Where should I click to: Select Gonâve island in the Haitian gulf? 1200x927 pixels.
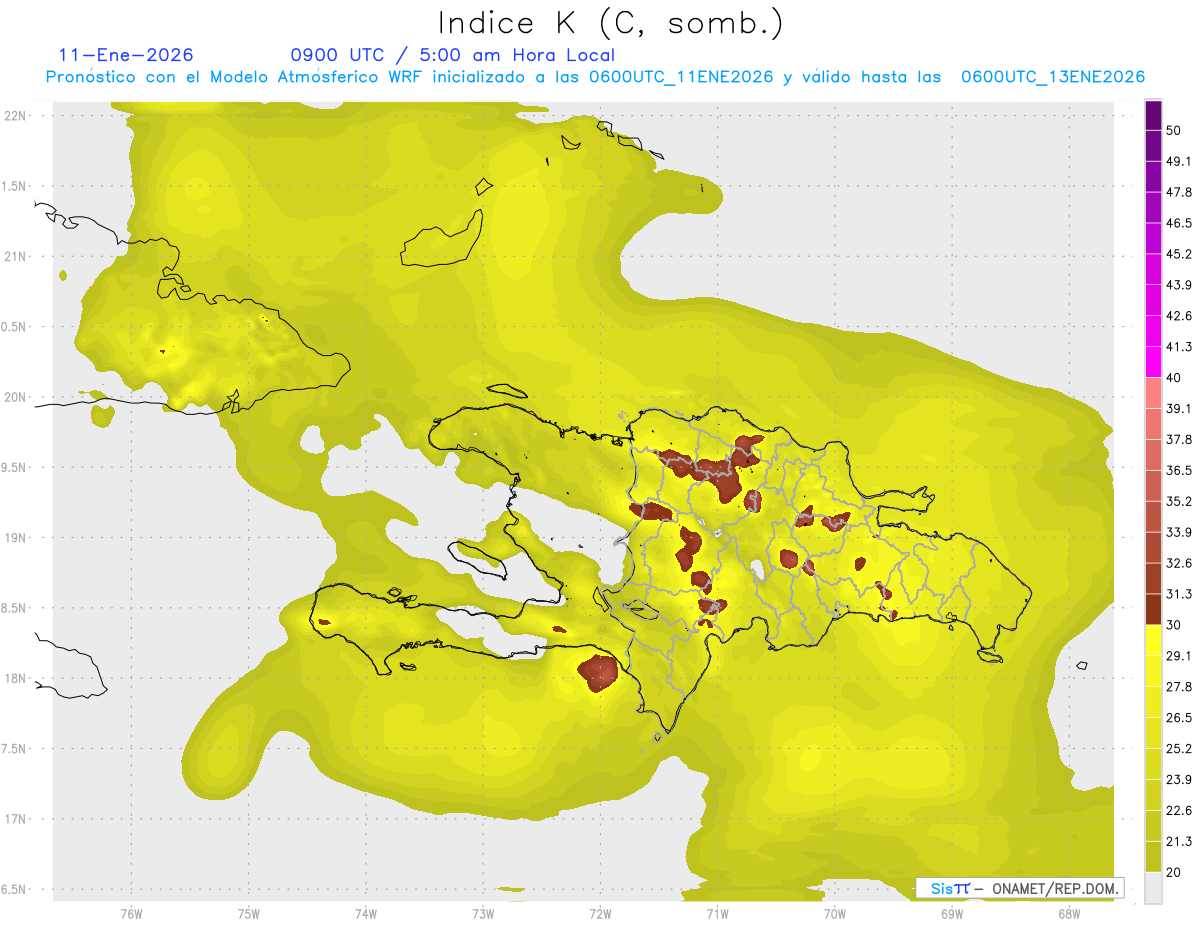[x=477, y=554]
